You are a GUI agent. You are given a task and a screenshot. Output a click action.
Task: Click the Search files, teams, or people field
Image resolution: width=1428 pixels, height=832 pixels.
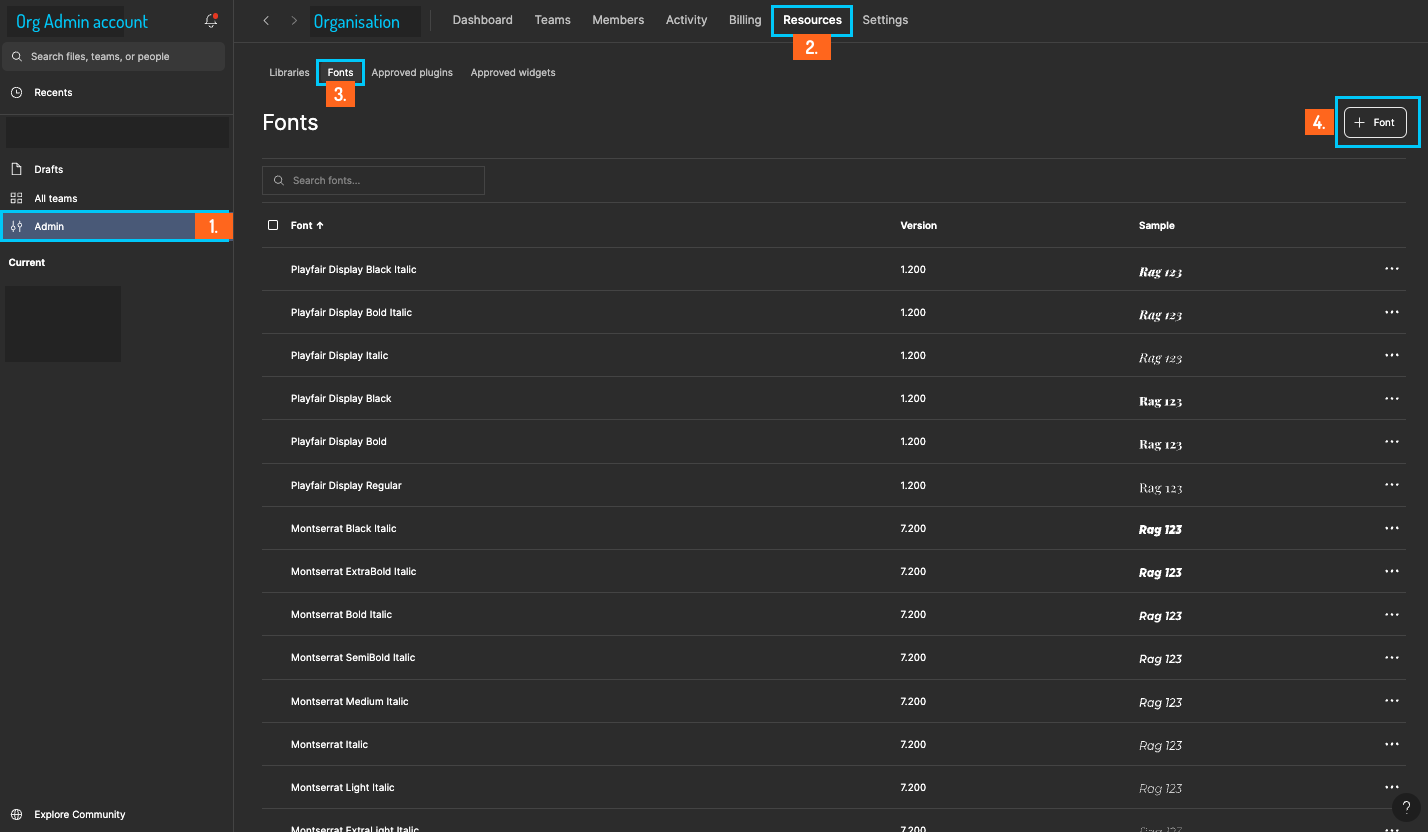coord(114,57)
